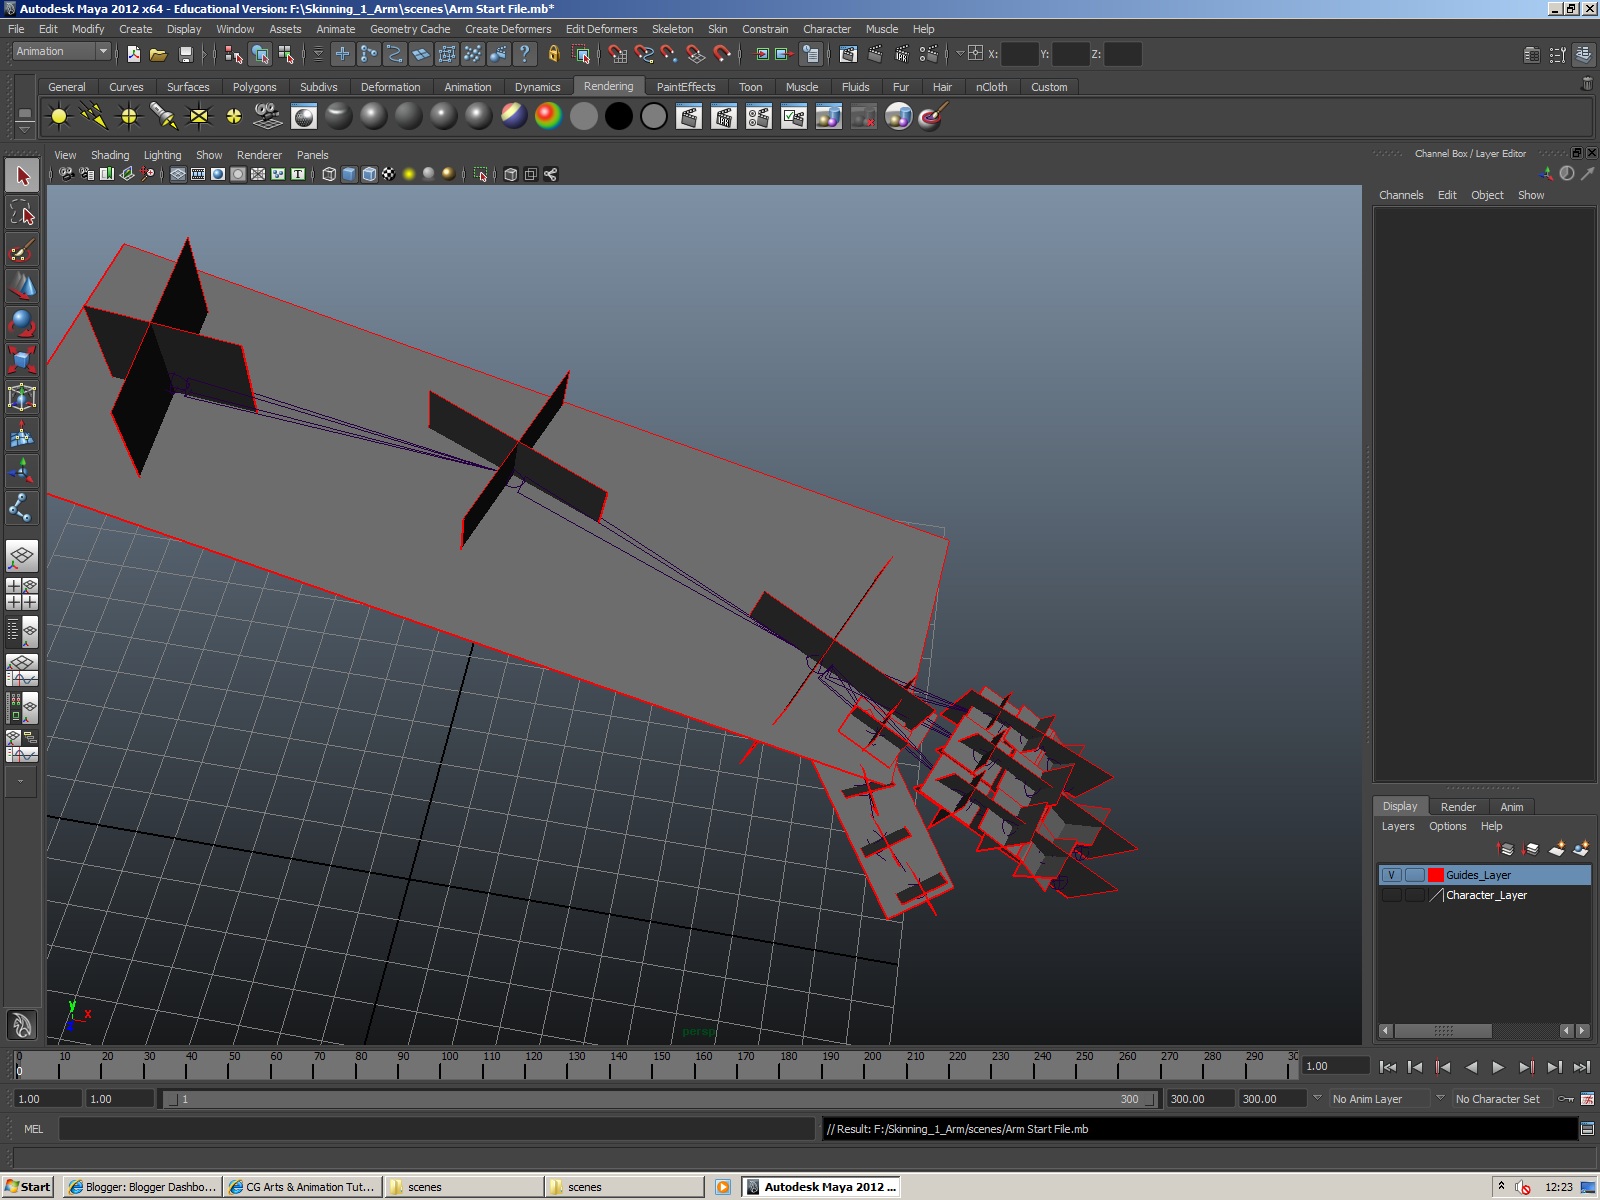Select the Lasso tool in the toolbox
The image size is (1600, 1200).
(x=22, y=212)
